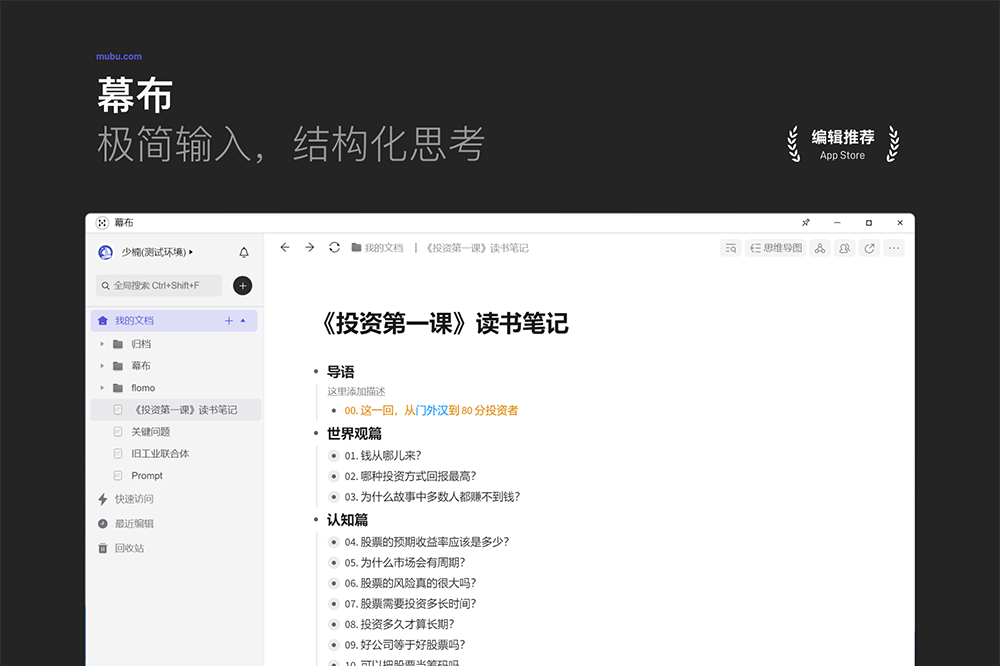
Task: Expand the 归档 folder
Action: pos(100,341)
